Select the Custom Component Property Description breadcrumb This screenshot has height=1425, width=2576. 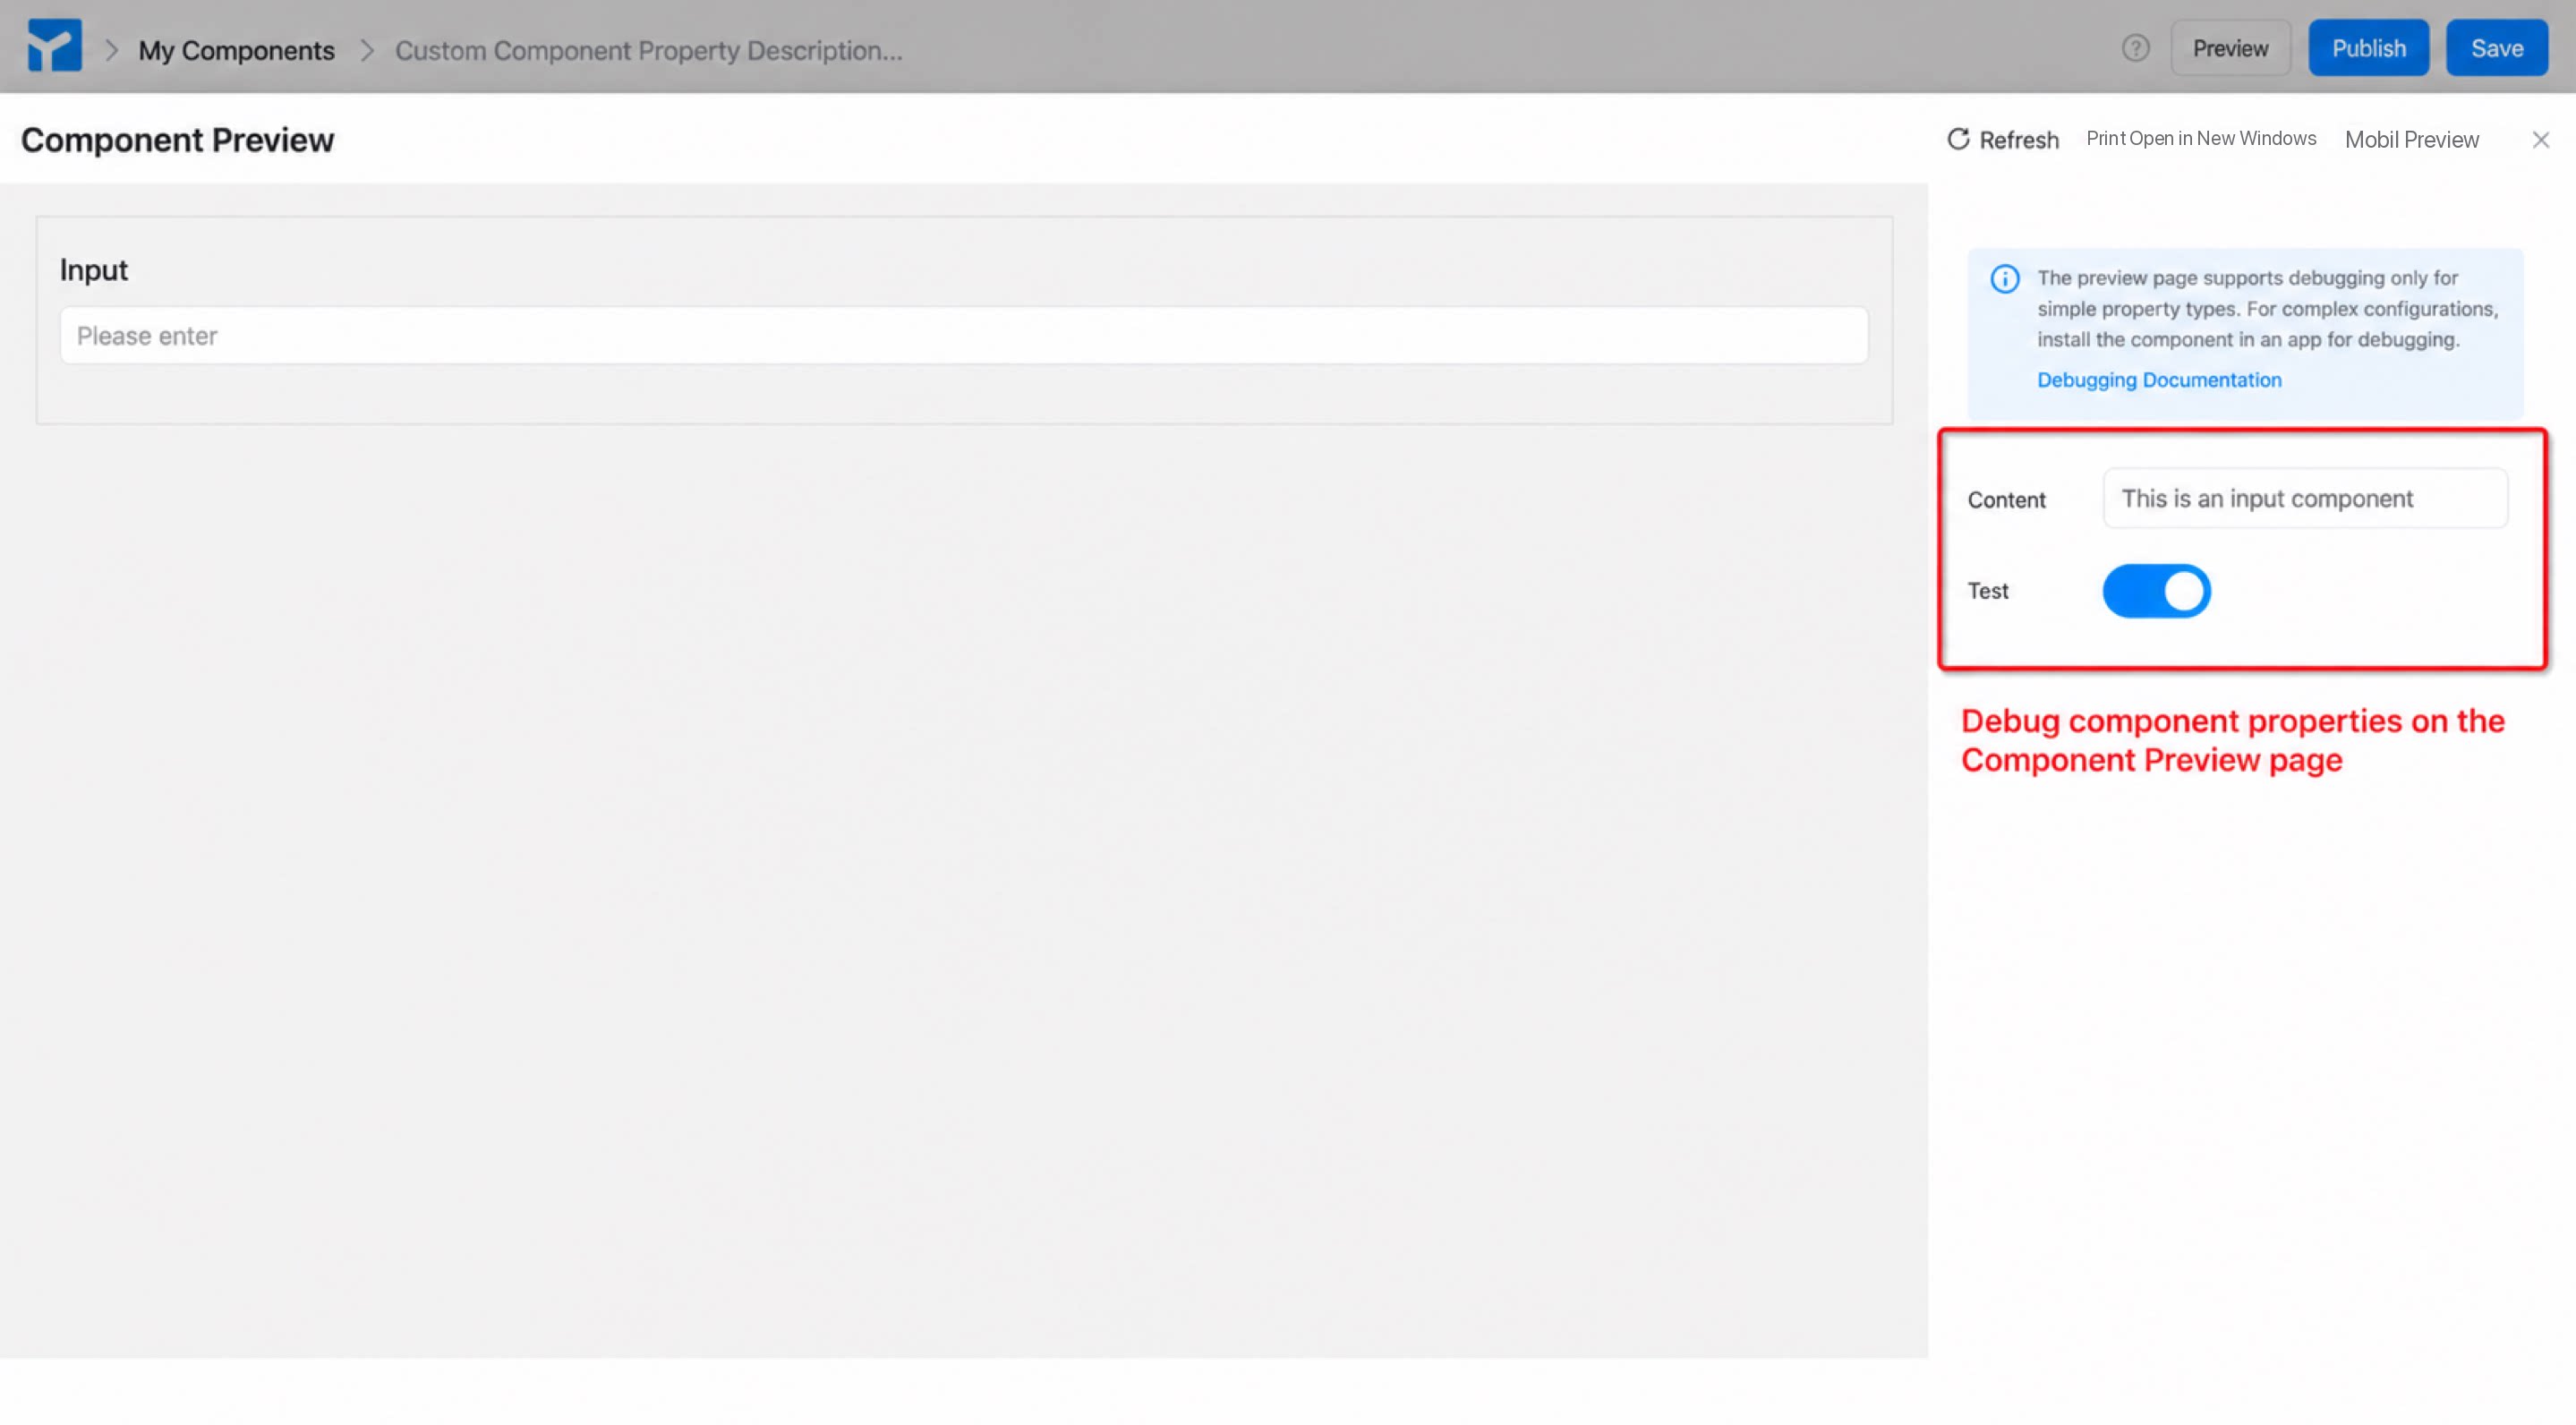point(648,50)
